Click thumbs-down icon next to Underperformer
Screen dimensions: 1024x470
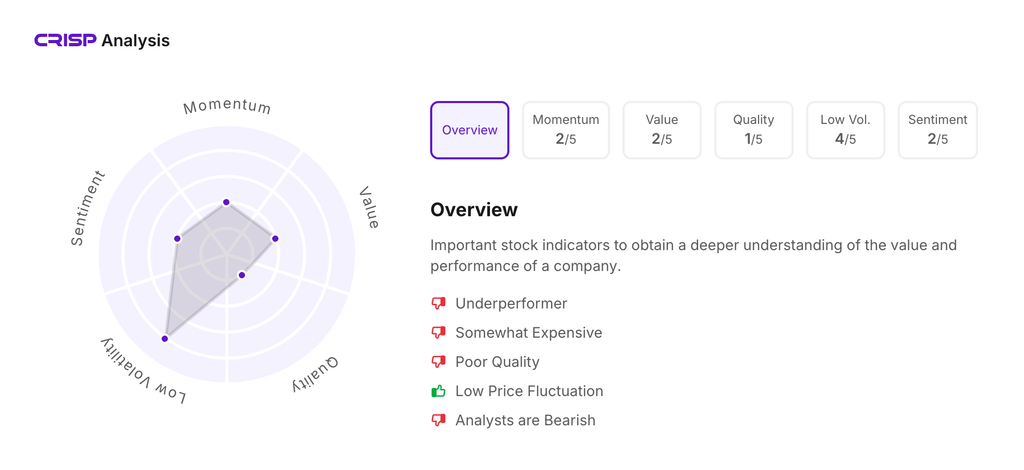point(438,303)
